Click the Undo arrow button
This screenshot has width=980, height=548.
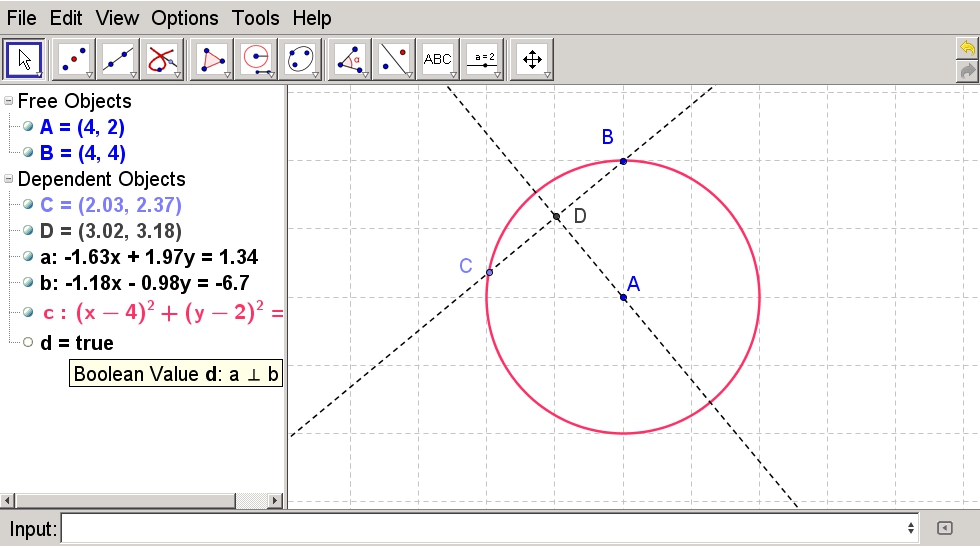click(x=966, y=48)
